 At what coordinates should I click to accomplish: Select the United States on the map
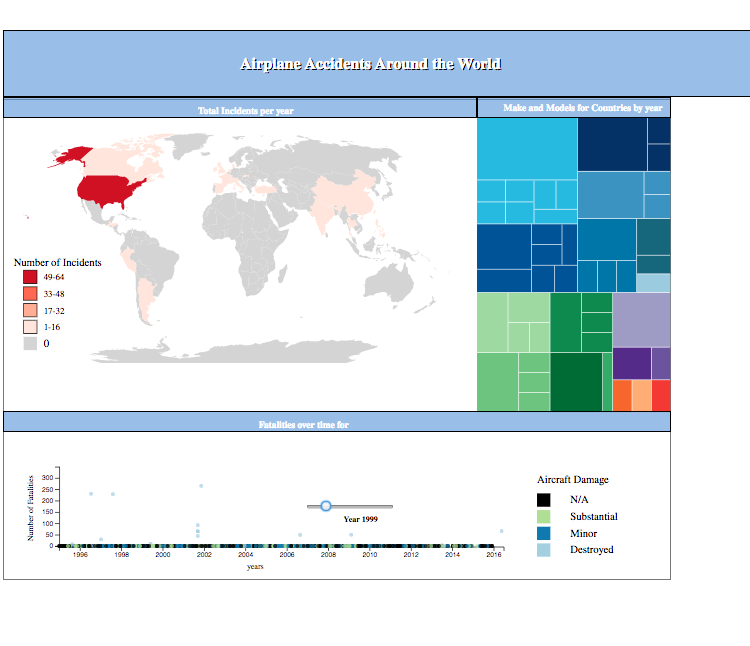pyautogui.click(x=109, y=190)
